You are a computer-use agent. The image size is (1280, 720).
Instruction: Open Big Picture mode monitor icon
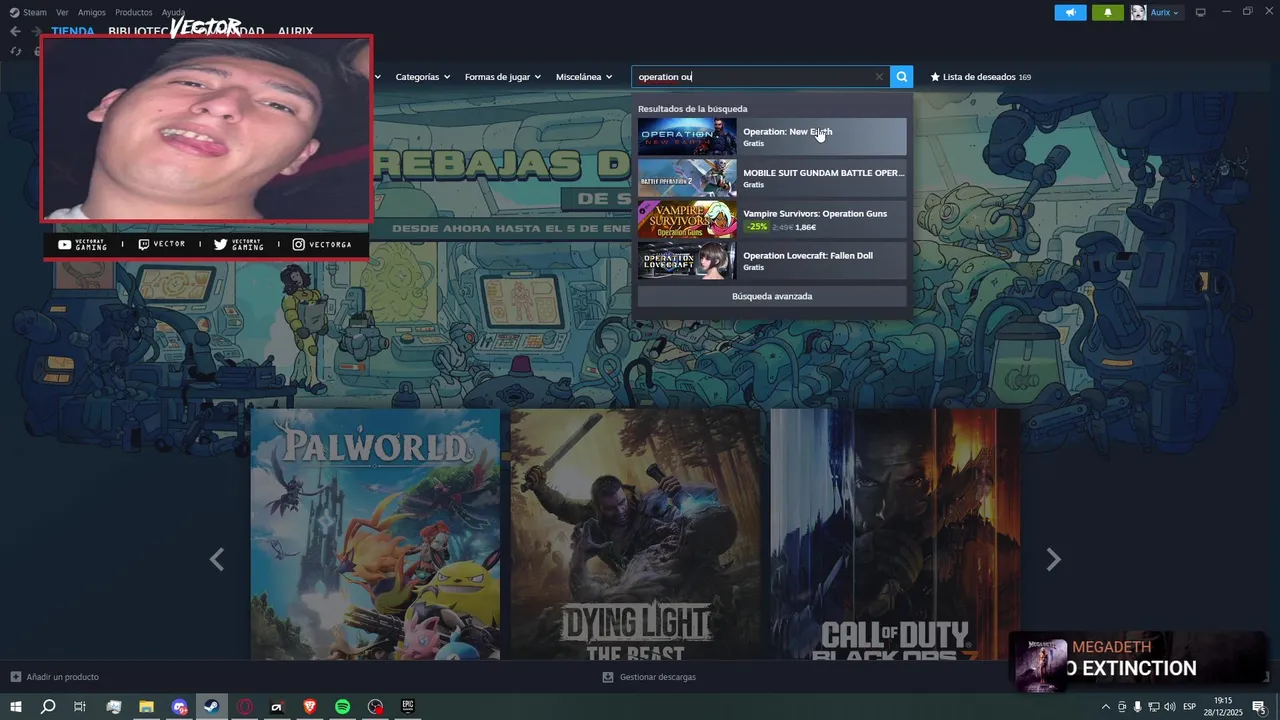[x=1200, y=13]
